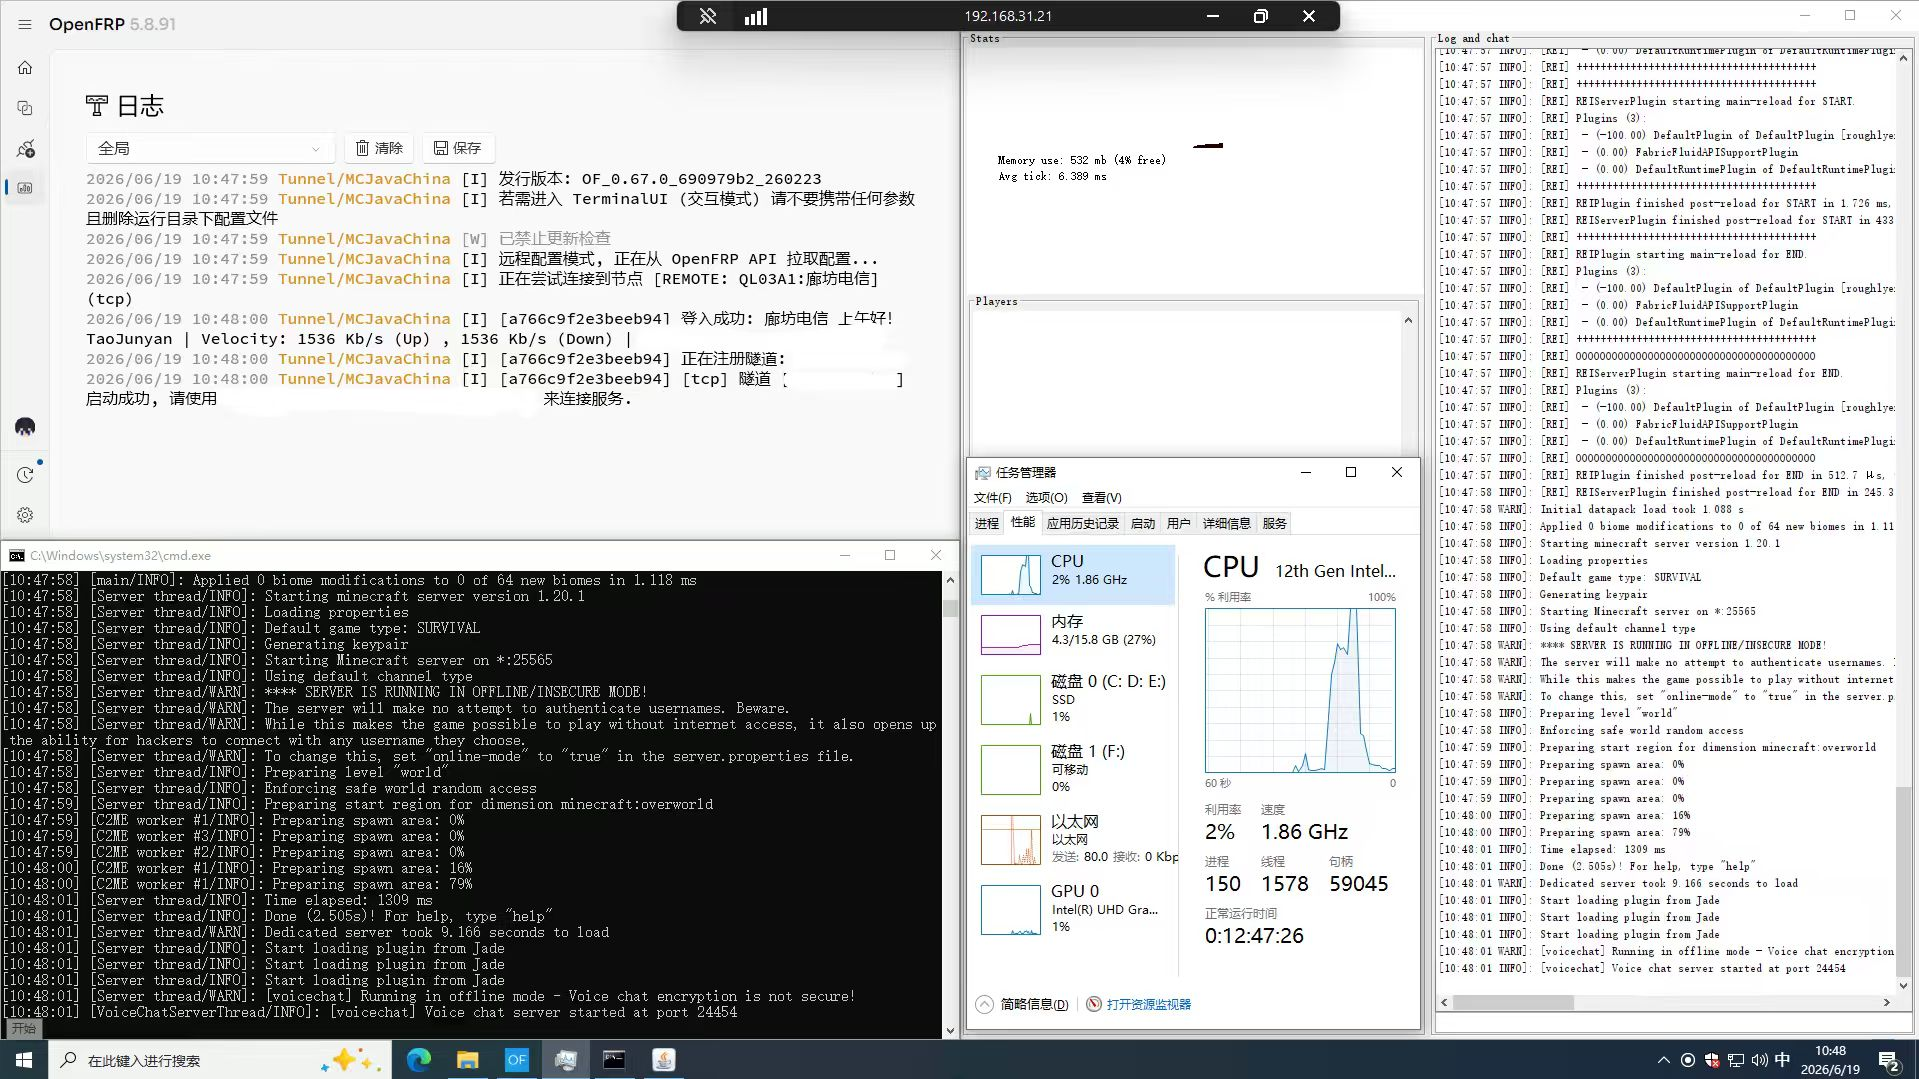This screenshot has height=1079, width=1919.
Task: Save the logs with 保存 button
Action: pyautogui.click(x=458, y=148)
